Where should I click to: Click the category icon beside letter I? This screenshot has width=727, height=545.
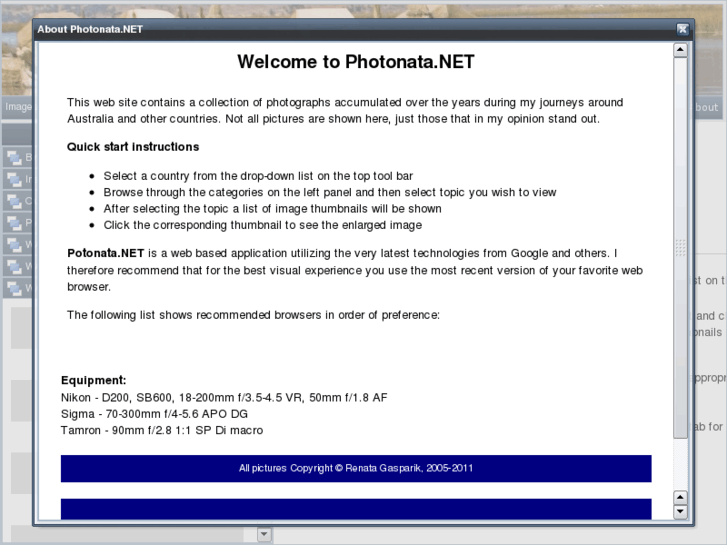14,179
